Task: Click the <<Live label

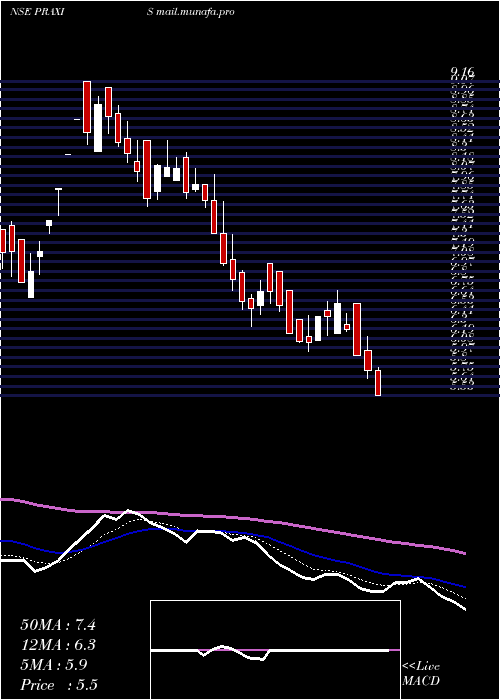Action: [421, 667]
